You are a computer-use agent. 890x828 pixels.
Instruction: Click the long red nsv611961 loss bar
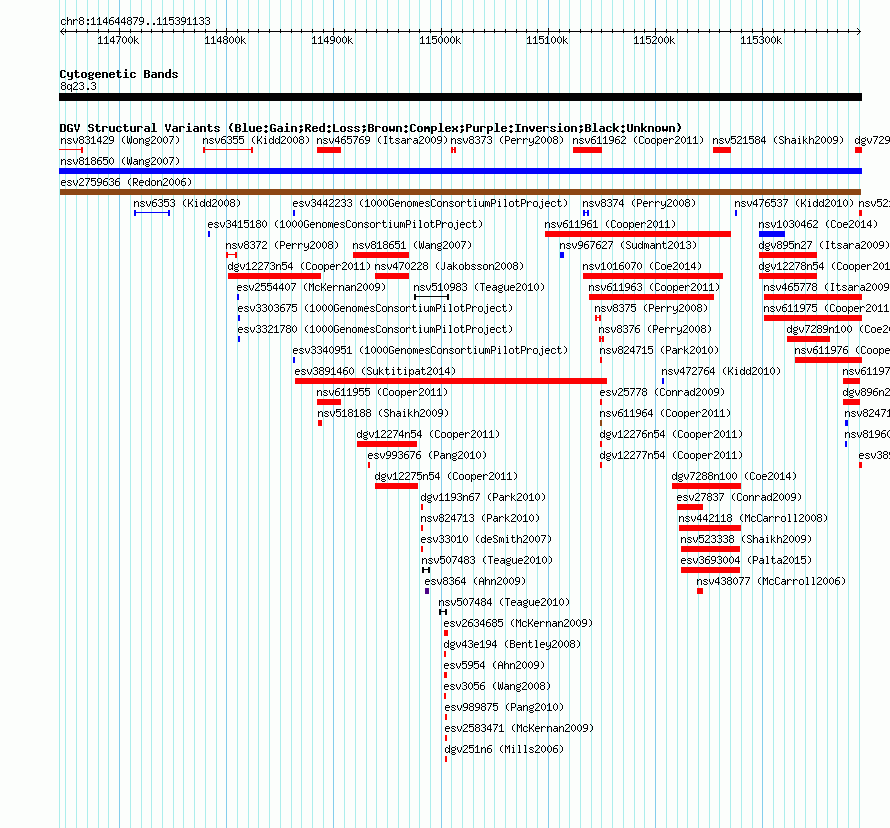[x=637, y=234]
